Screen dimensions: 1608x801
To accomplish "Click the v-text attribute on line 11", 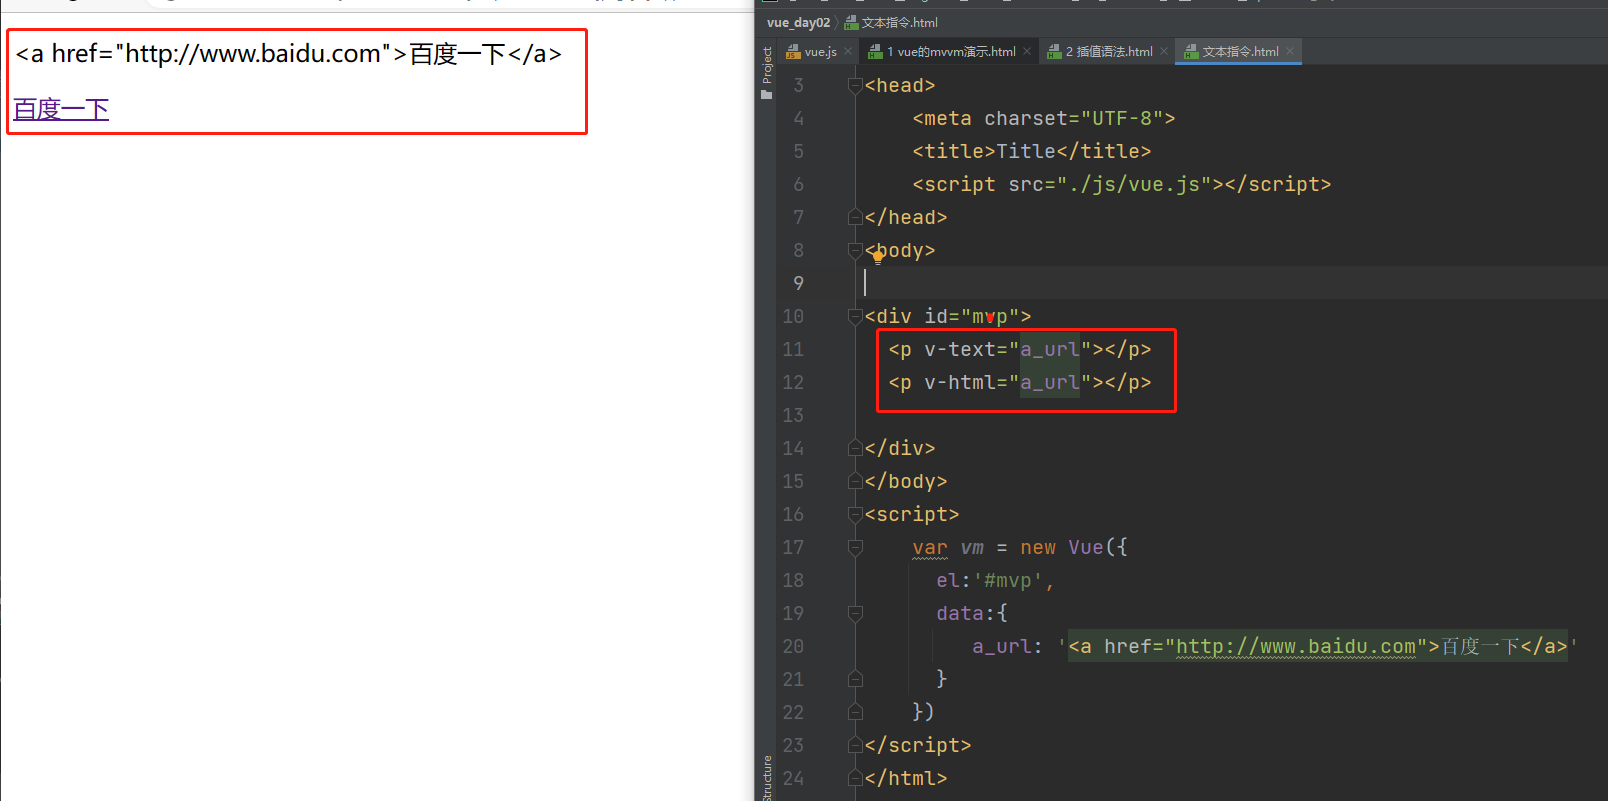I will pyautogui.click(x=960, y=349).
